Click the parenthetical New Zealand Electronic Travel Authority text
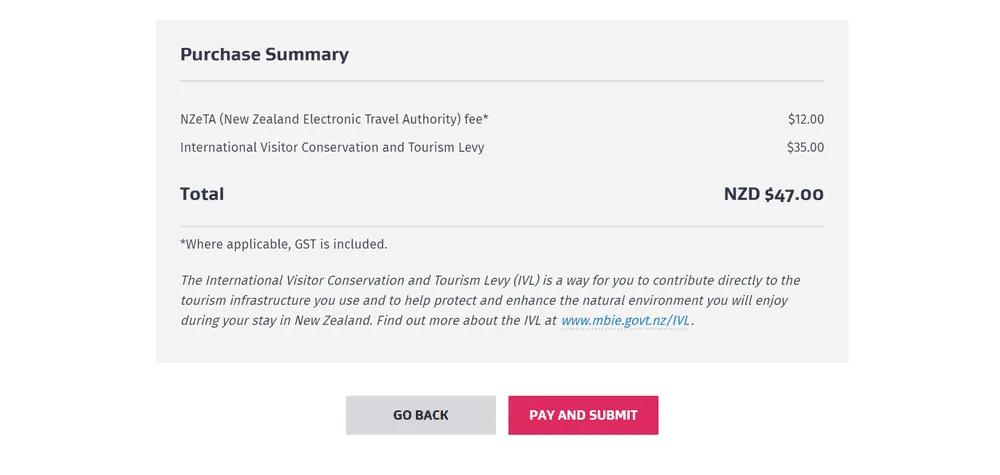This screenshot has width=1000, height=475. click(340, 119)
